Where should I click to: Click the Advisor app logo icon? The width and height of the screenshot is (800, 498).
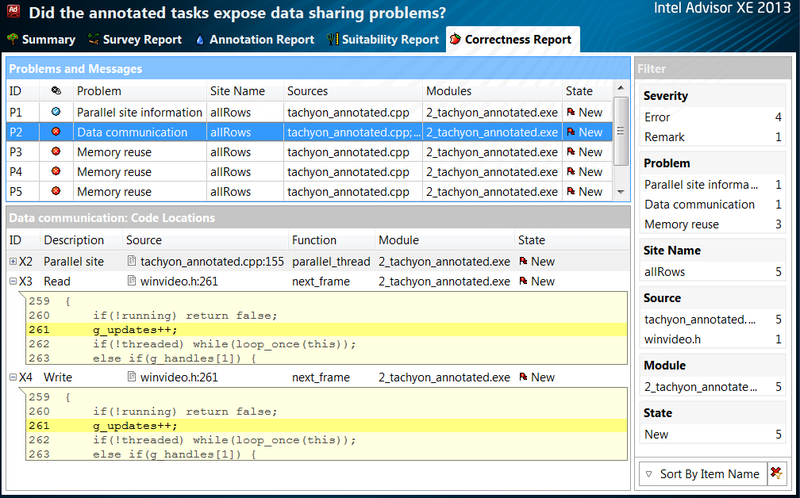pos(11,12)
